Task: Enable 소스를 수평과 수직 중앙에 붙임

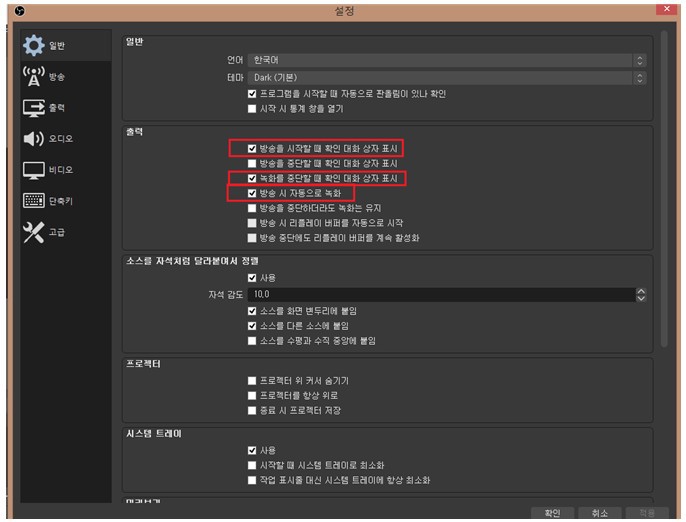Action: click(252, 341)
